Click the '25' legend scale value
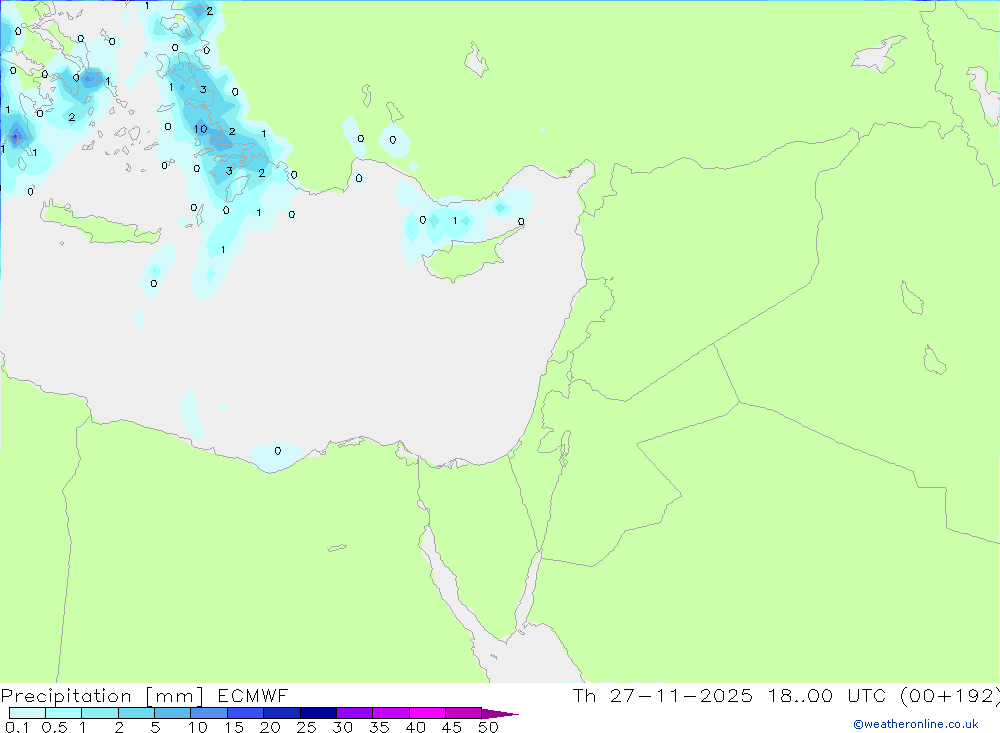 307,727
